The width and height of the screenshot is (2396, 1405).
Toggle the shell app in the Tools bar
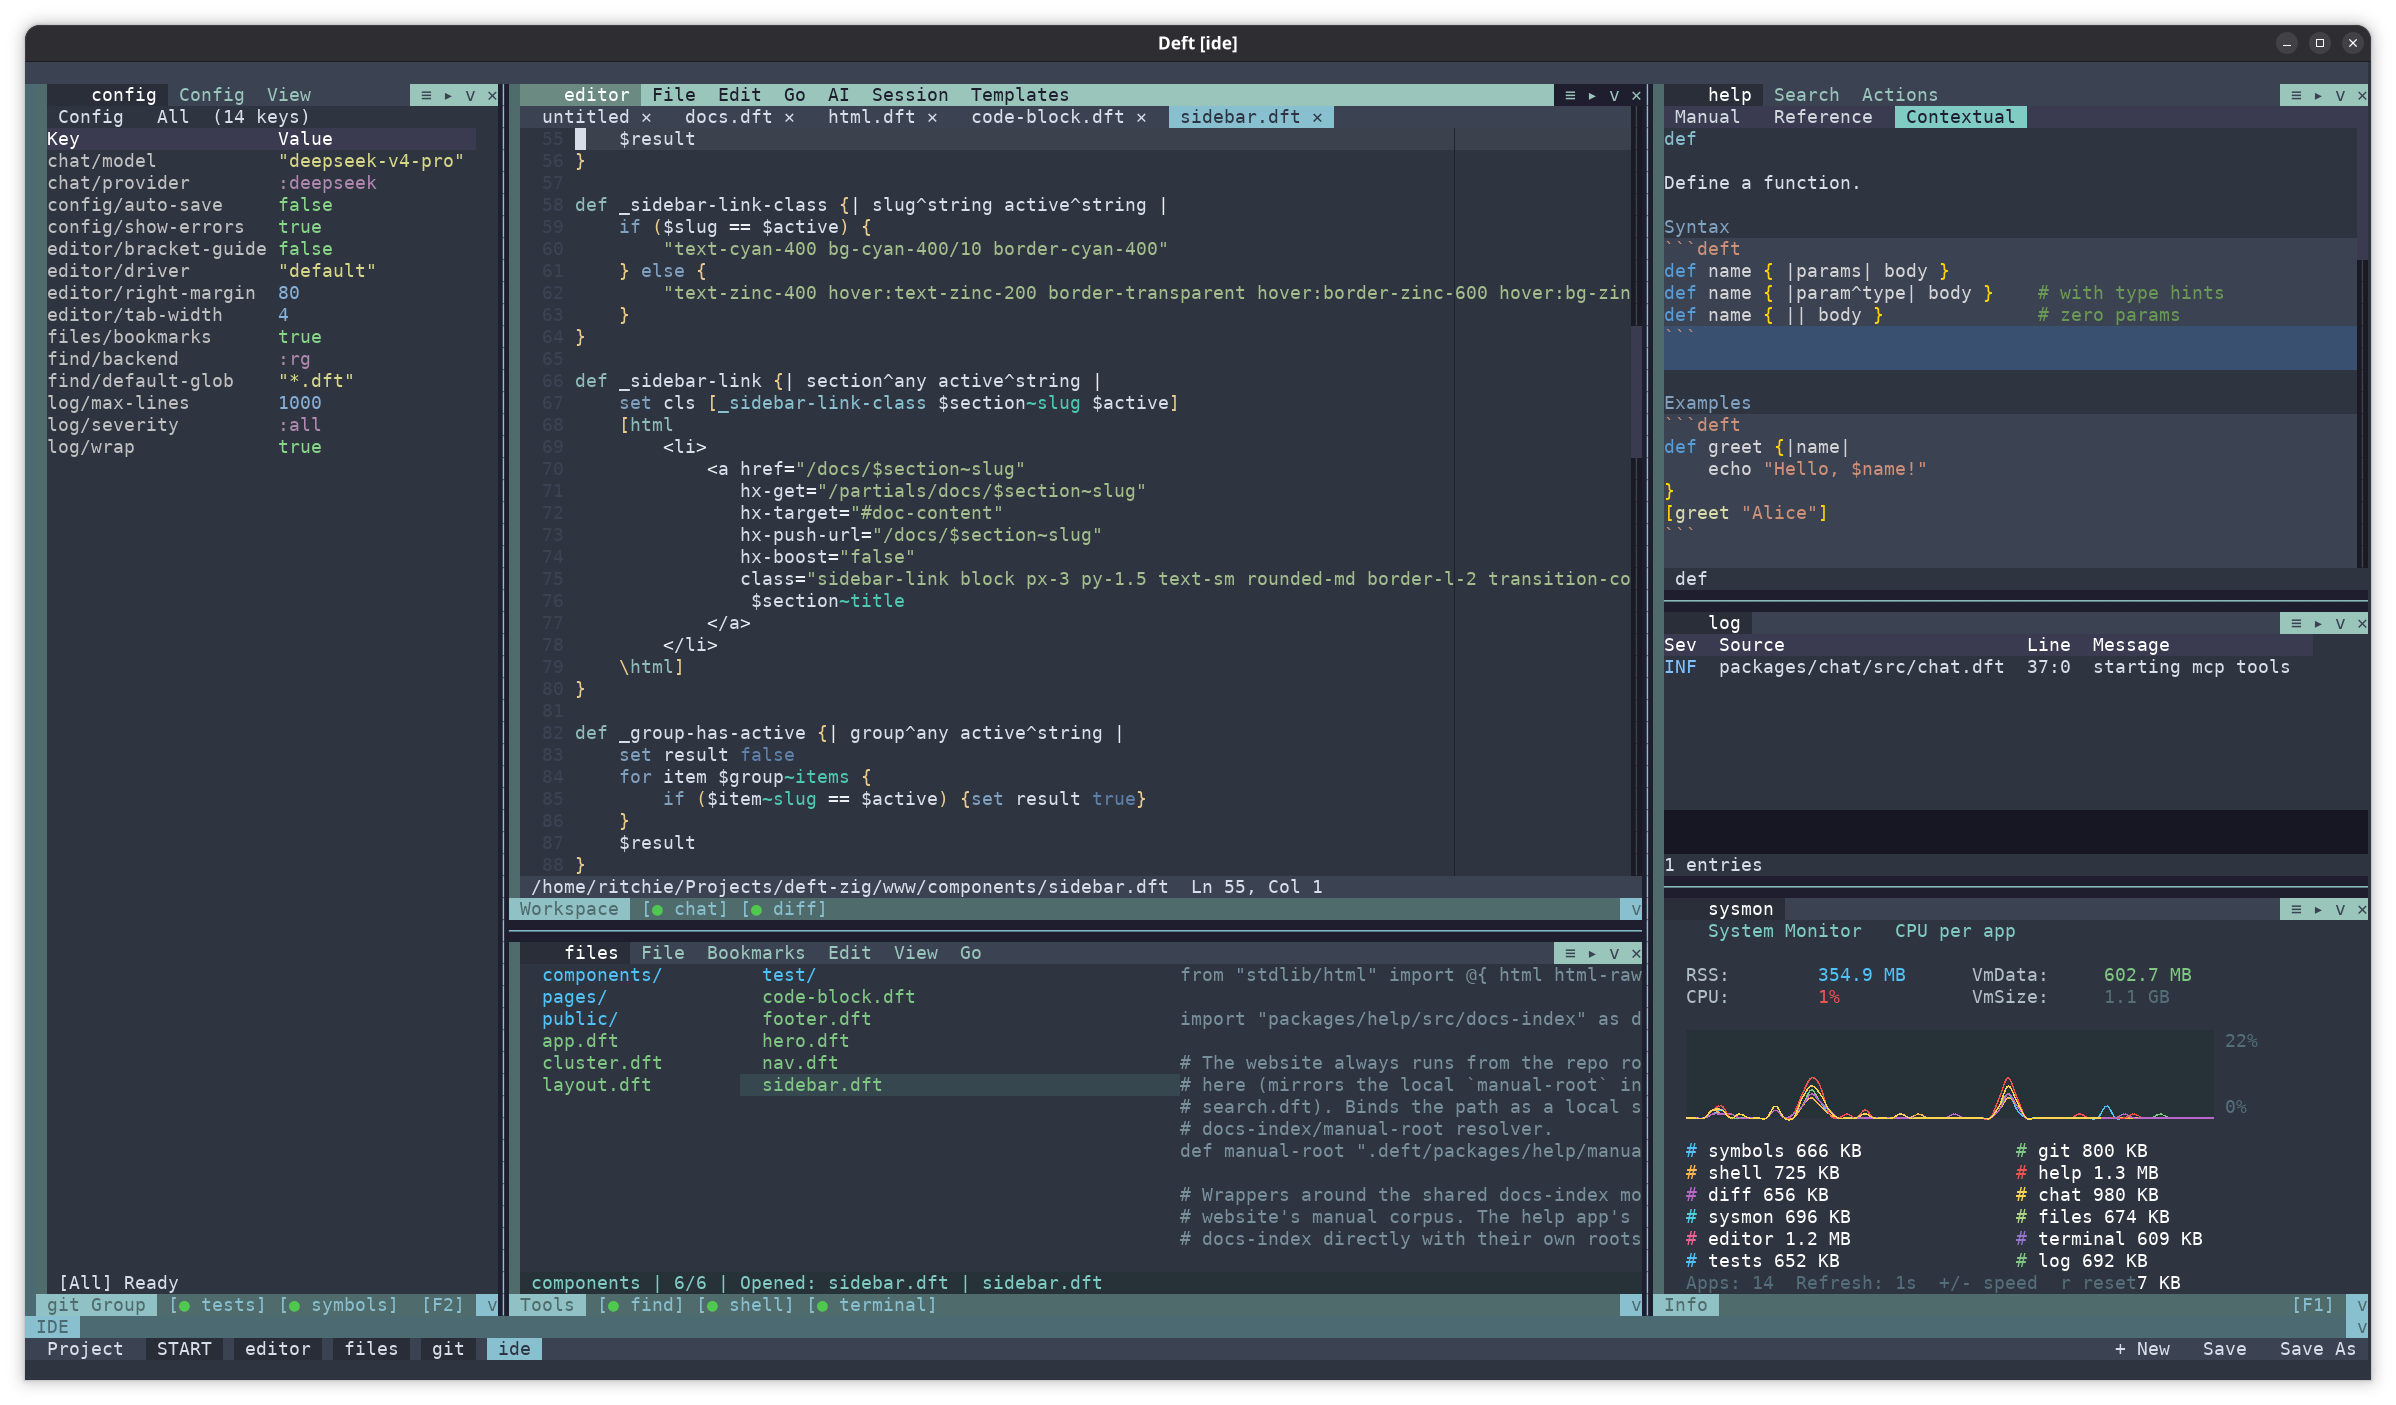pos(745,1305)
